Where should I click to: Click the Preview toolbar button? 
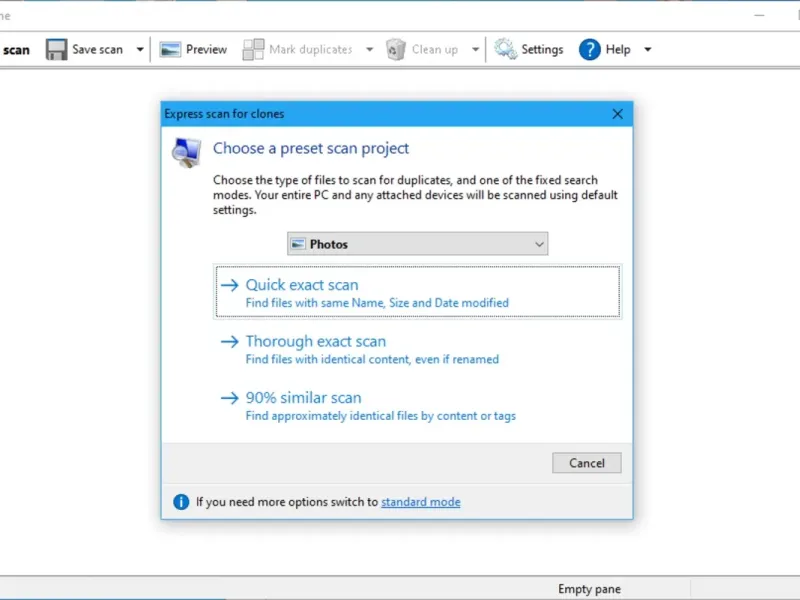(193, 49)
